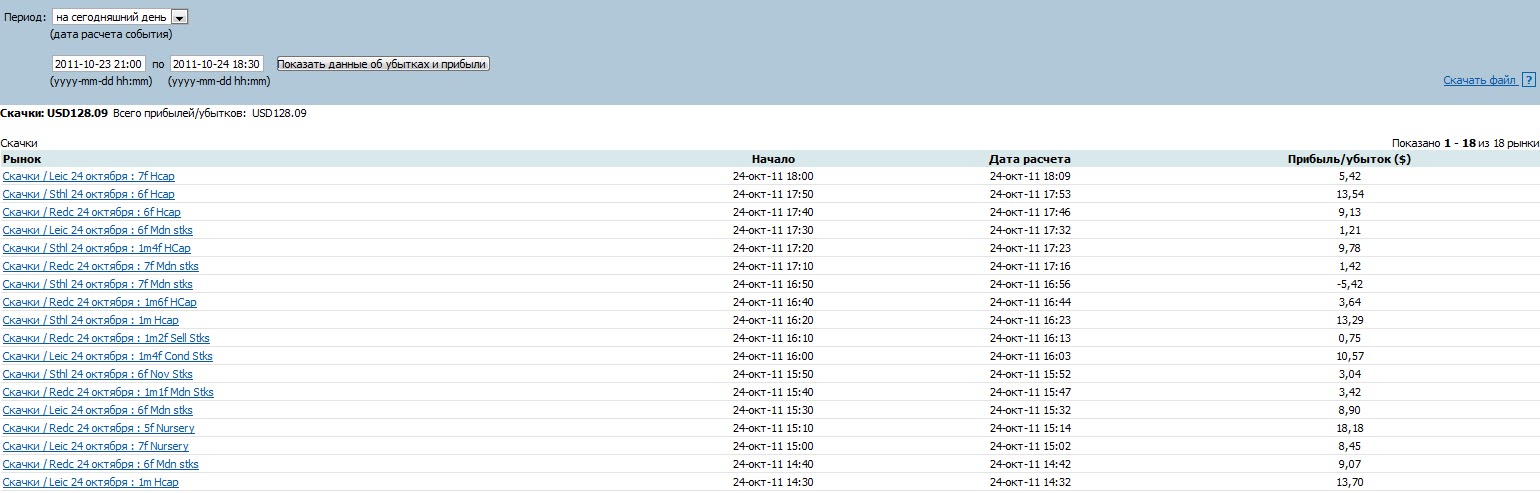Open Redc 24 октября 1m2f Sell Stks

pyautogui.click(x=106, y=338)
